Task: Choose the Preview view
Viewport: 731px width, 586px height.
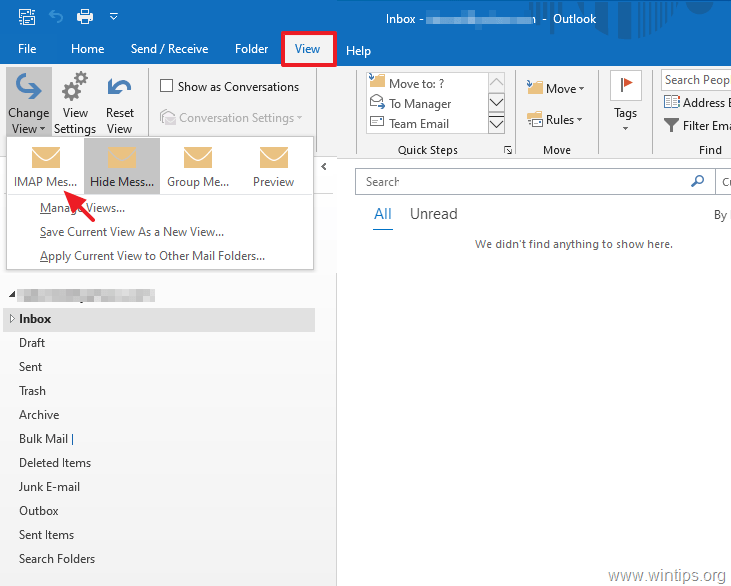Action: (273, 166)
